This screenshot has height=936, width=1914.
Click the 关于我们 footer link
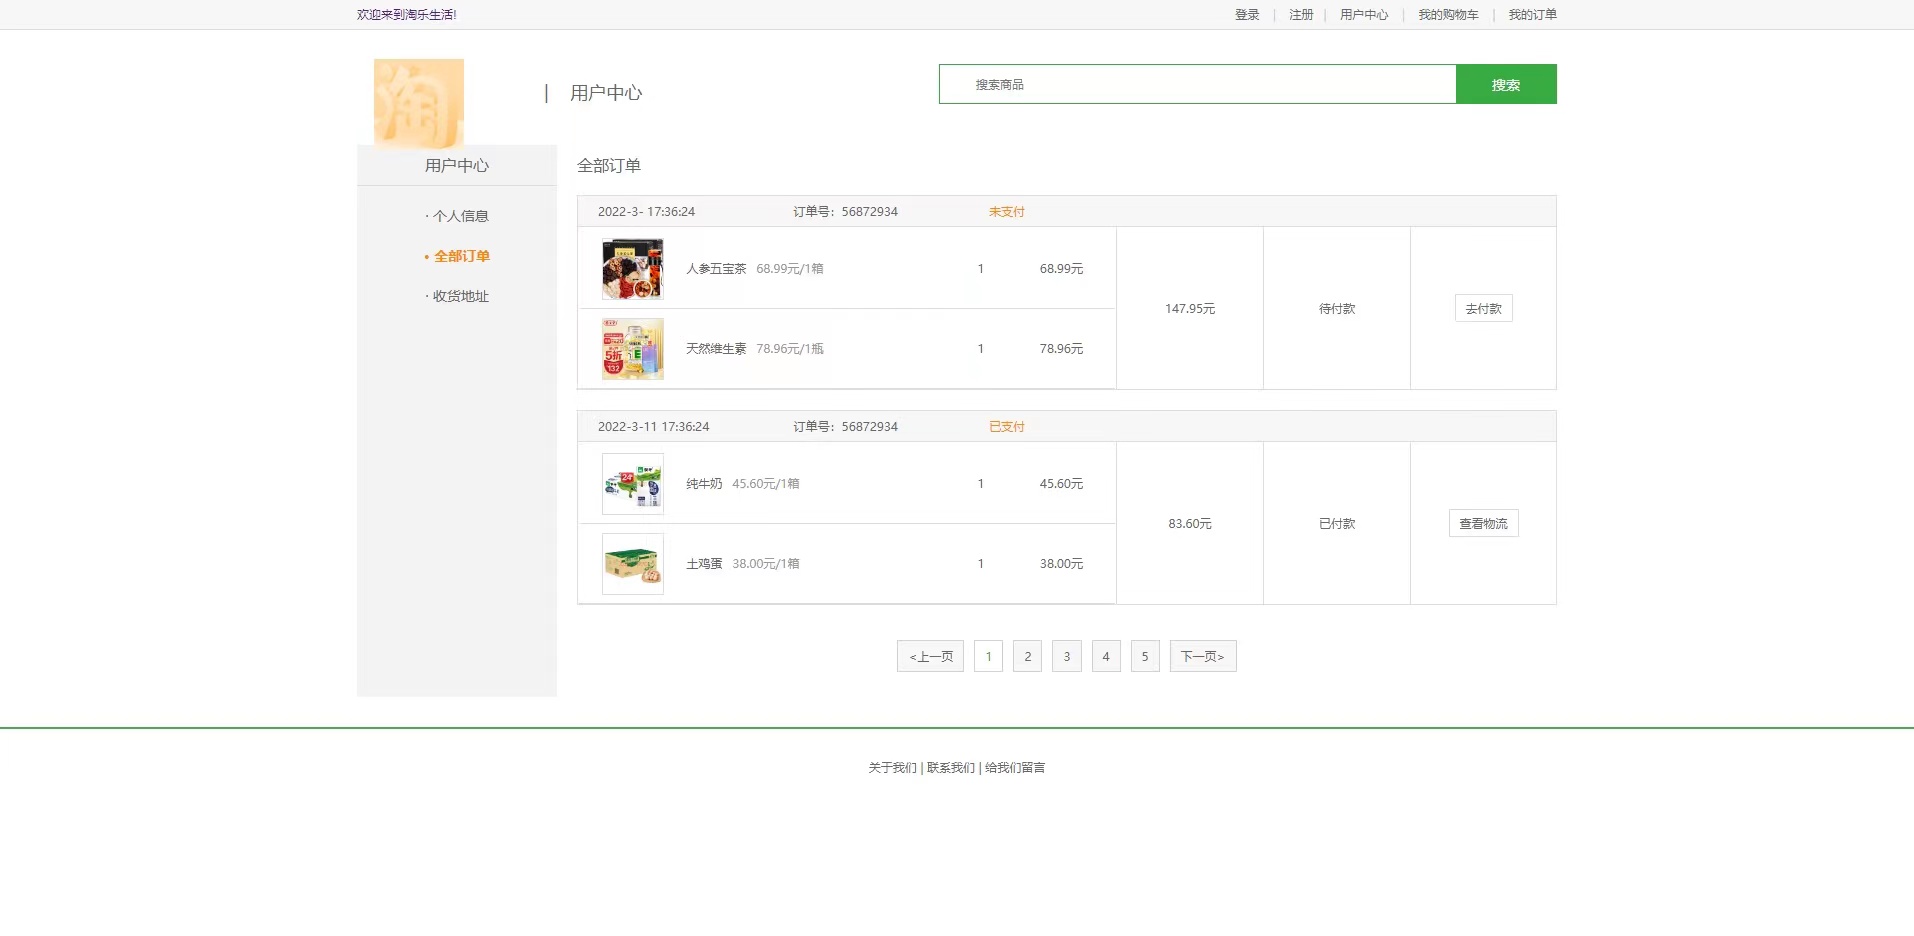[892, 768]
